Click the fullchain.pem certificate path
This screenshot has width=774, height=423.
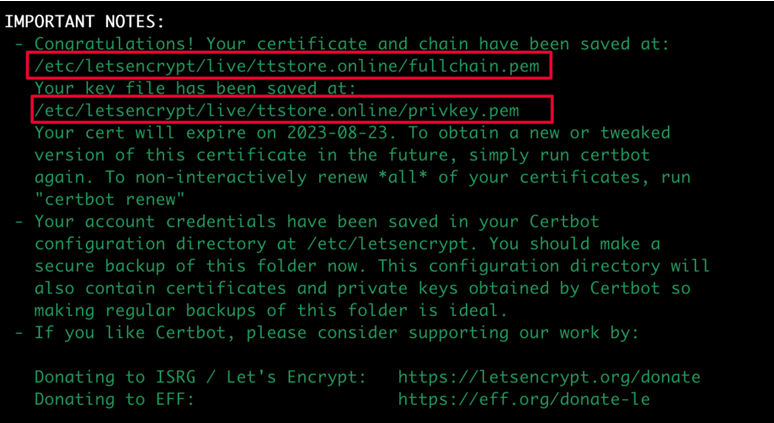tap(290, 66)
